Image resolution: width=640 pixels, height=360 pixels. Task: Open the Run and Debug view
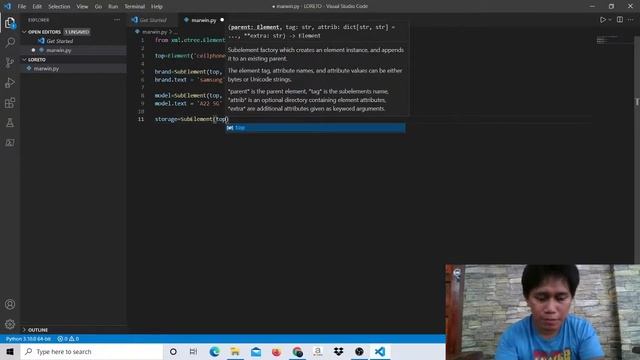click(10, 82)
